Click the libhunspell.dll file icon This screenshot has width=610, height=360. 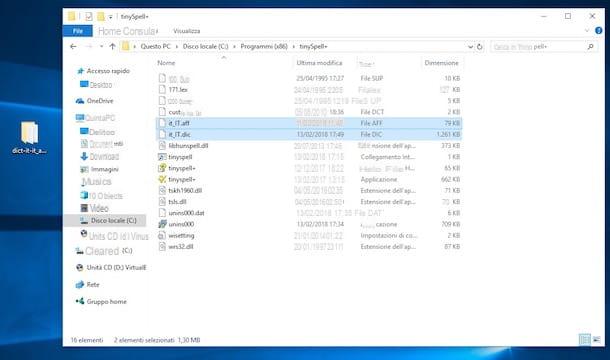[162, 146]
